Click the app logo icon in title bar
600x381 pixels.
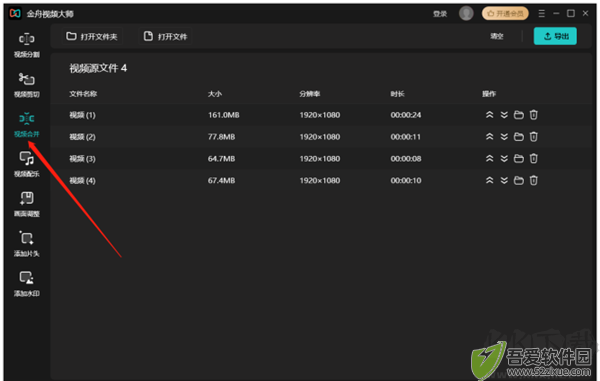click(x=15, y=13)
